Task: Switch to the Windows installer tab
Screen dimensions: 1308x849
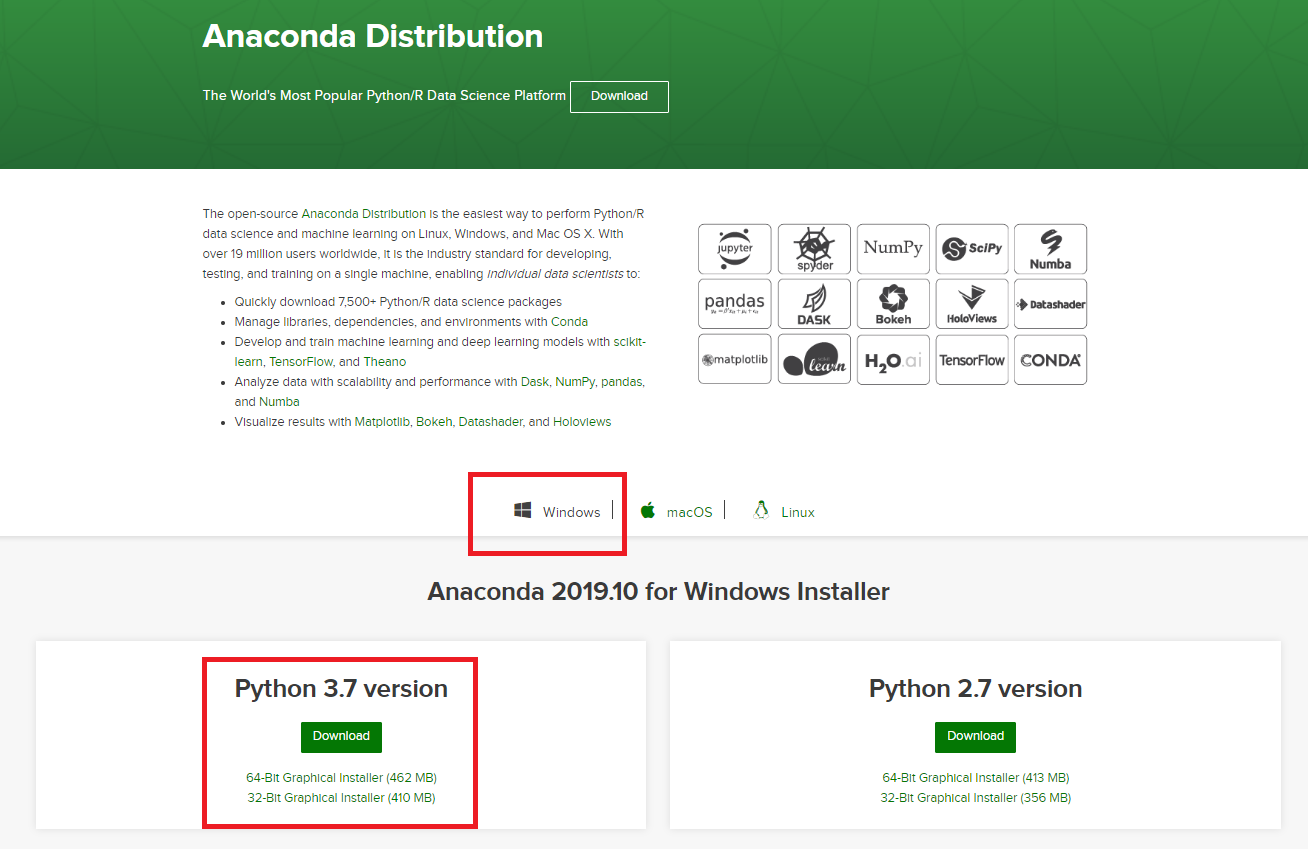Action: 557,512
